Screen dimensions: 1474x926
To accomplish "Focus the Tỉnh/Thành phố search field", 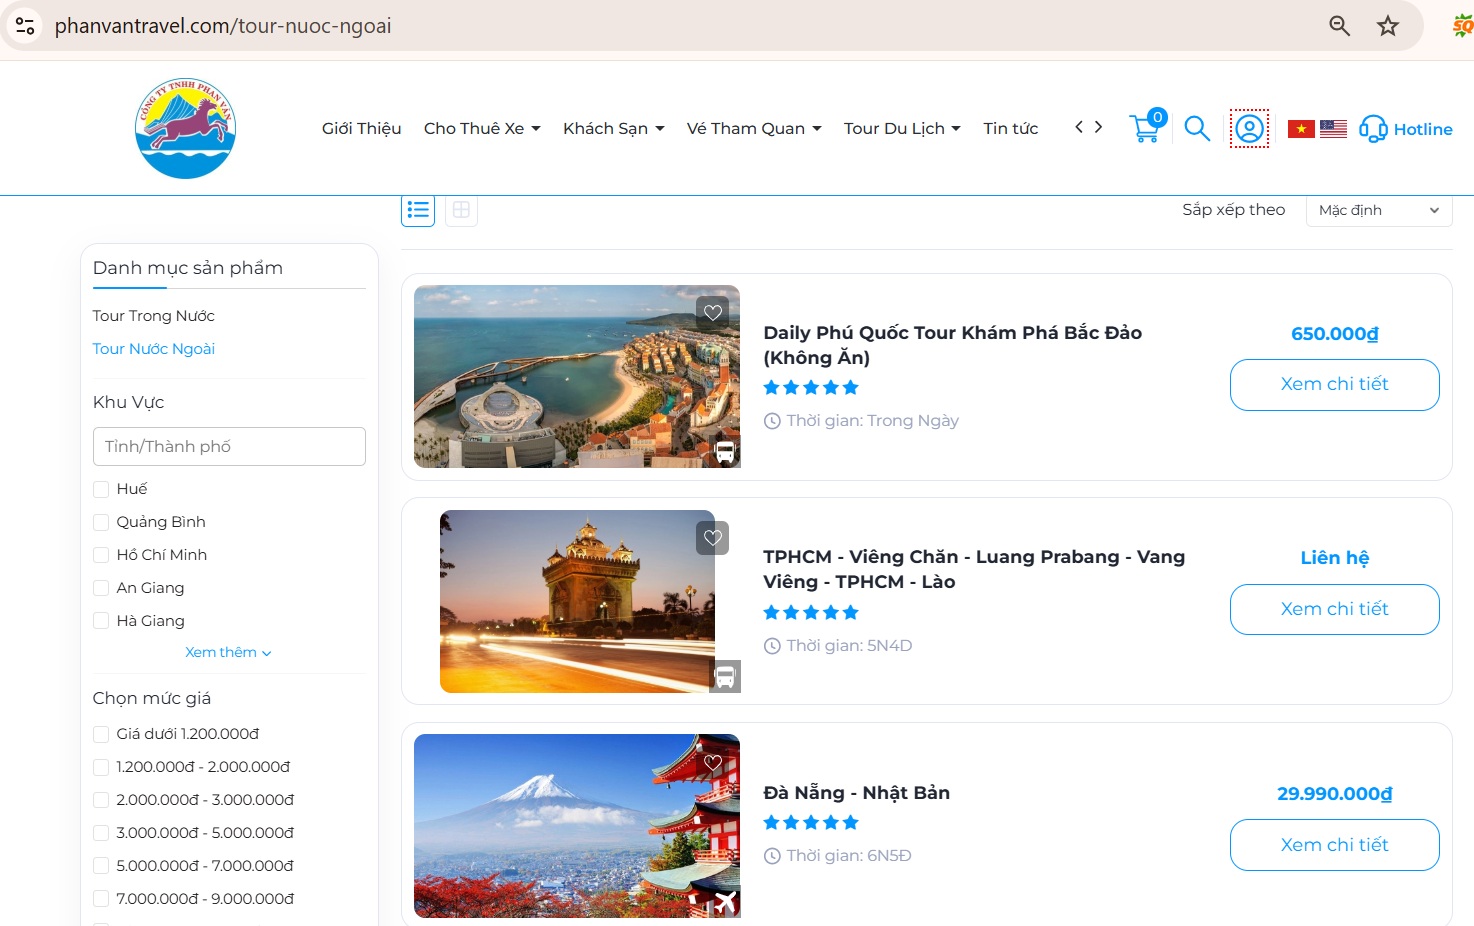I will tap(229, 446).
